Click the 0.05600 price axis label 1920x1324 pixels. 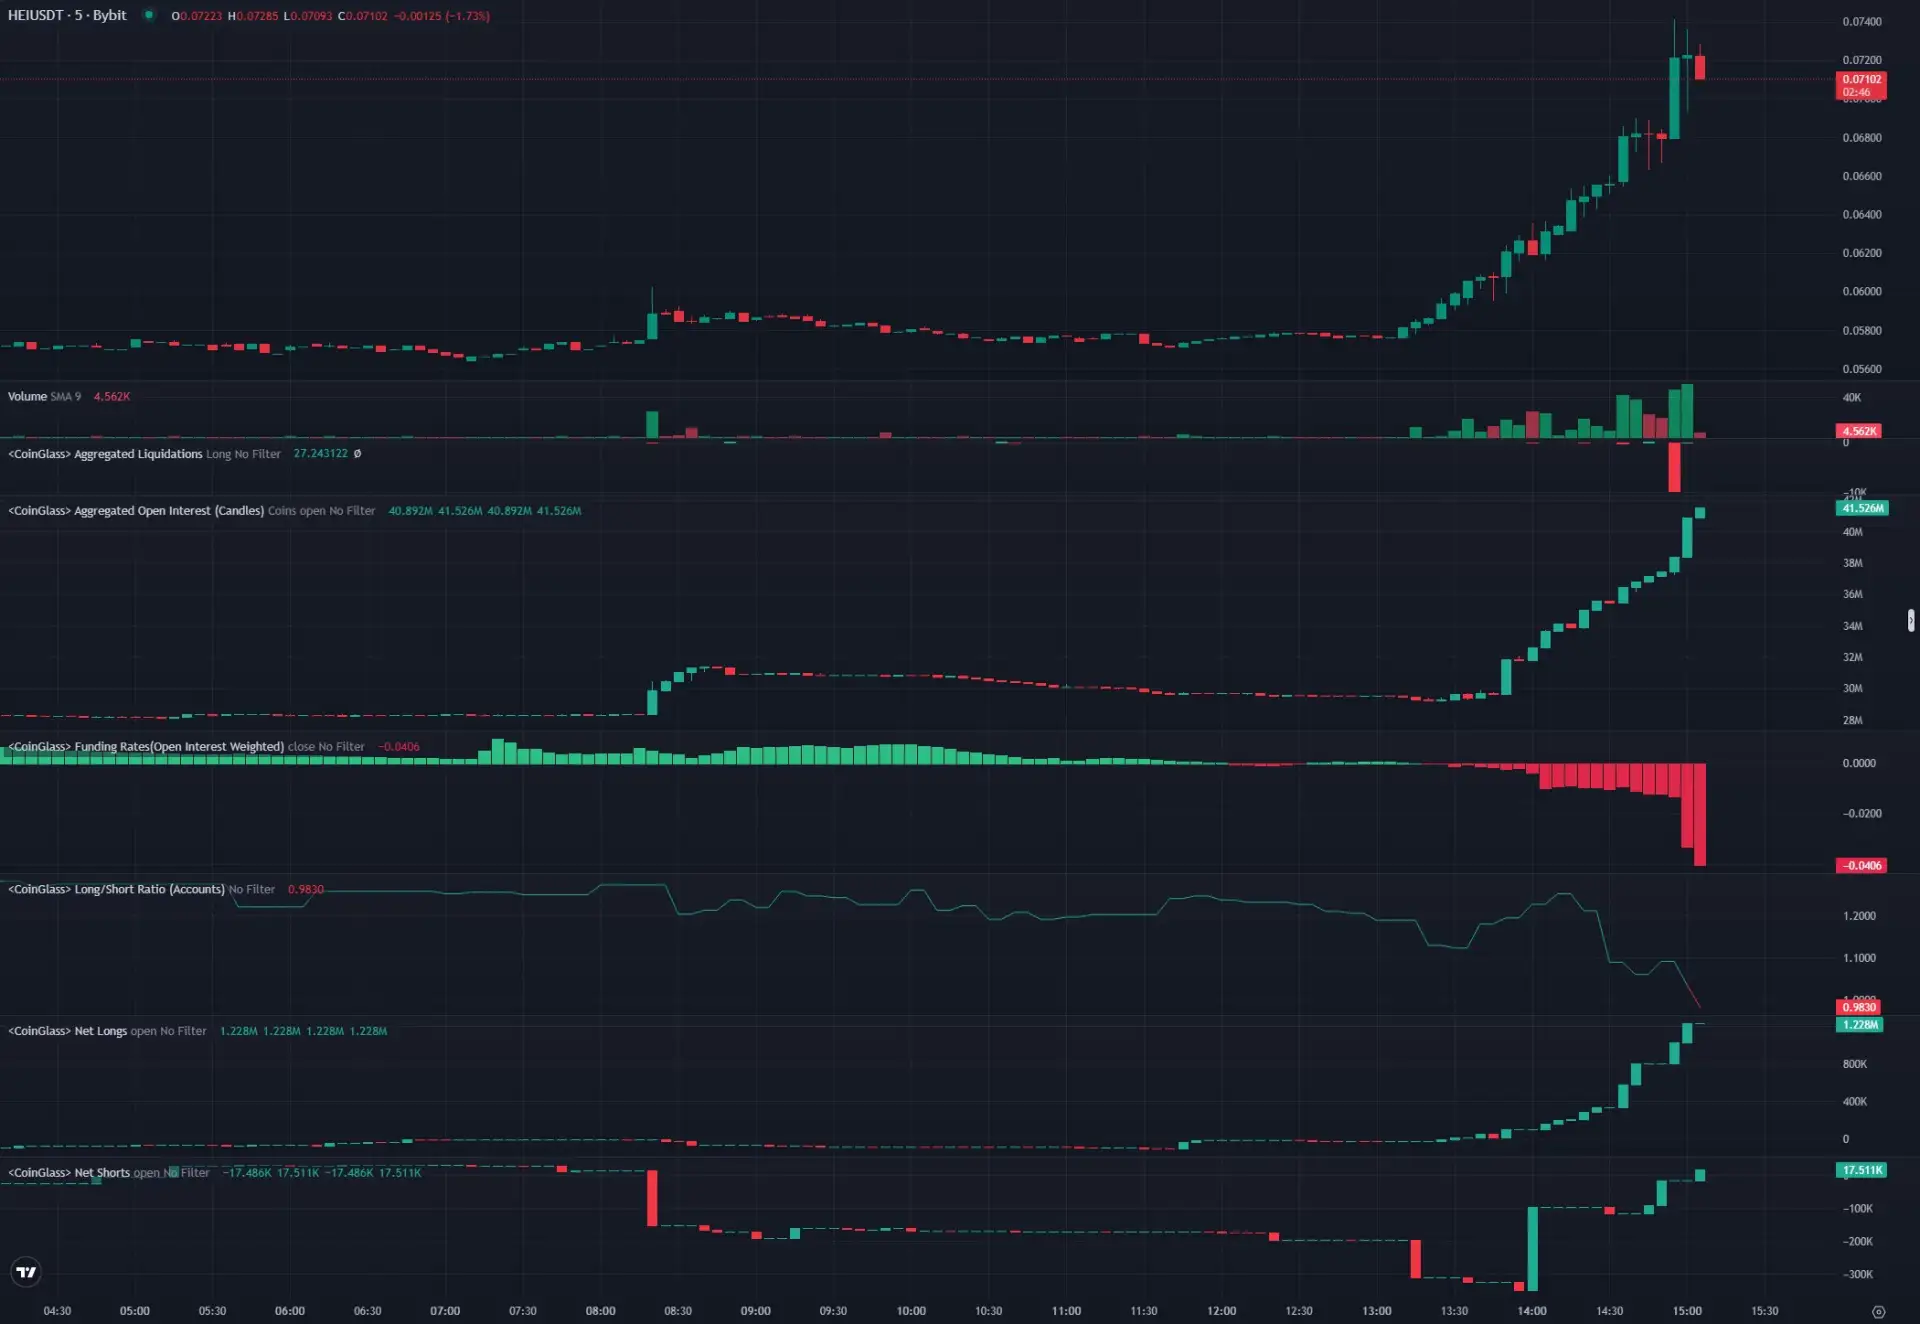tap(1862, 369)
